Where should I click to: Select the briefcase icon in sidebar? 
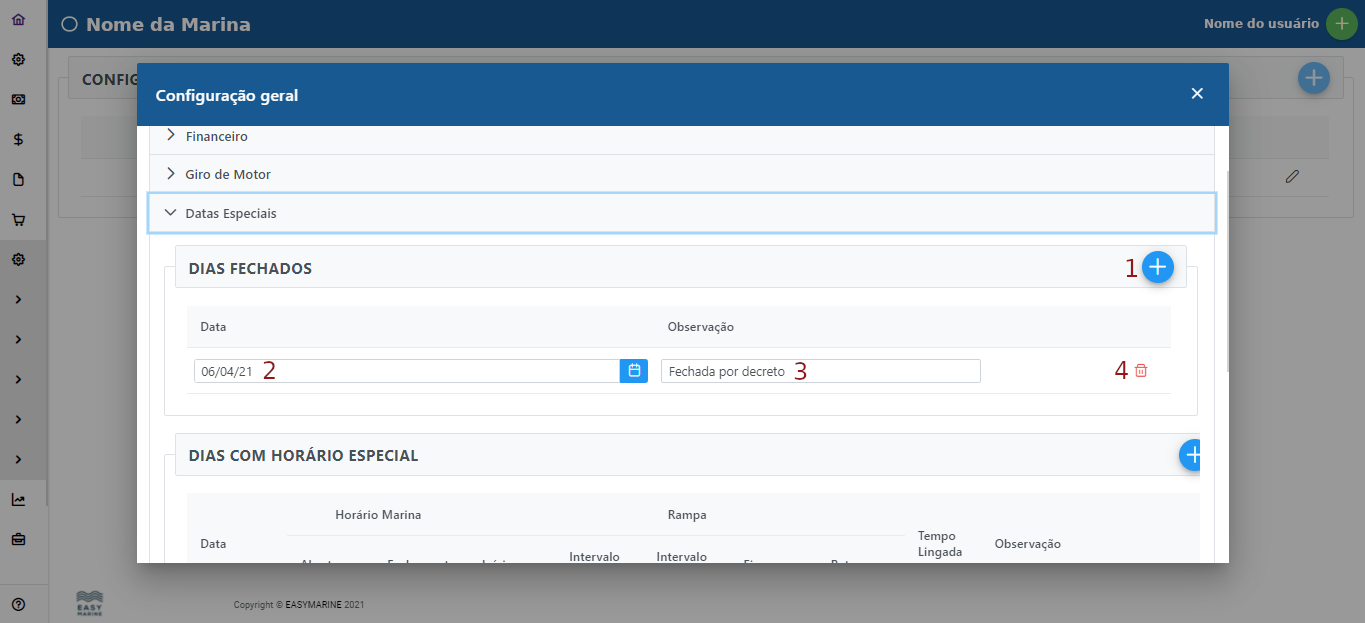point(18,539)
